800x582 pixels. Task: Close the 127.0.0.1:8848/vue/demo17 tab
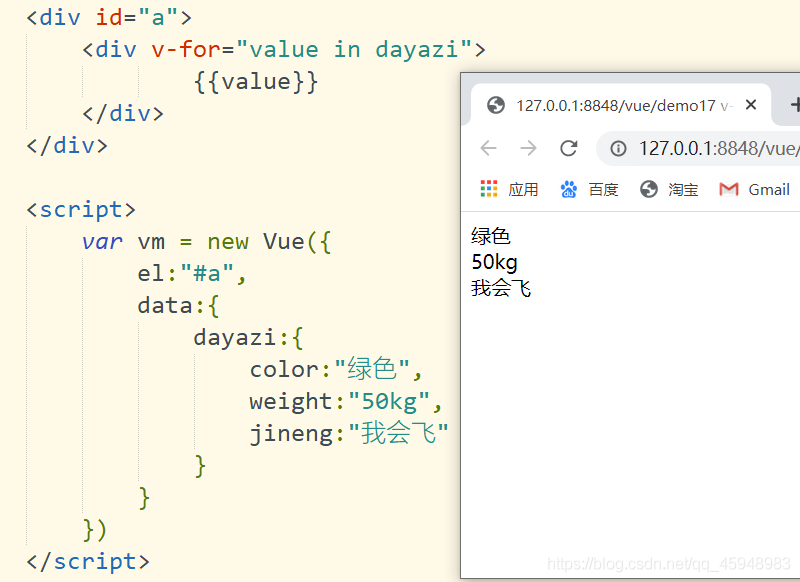[751, 105]
